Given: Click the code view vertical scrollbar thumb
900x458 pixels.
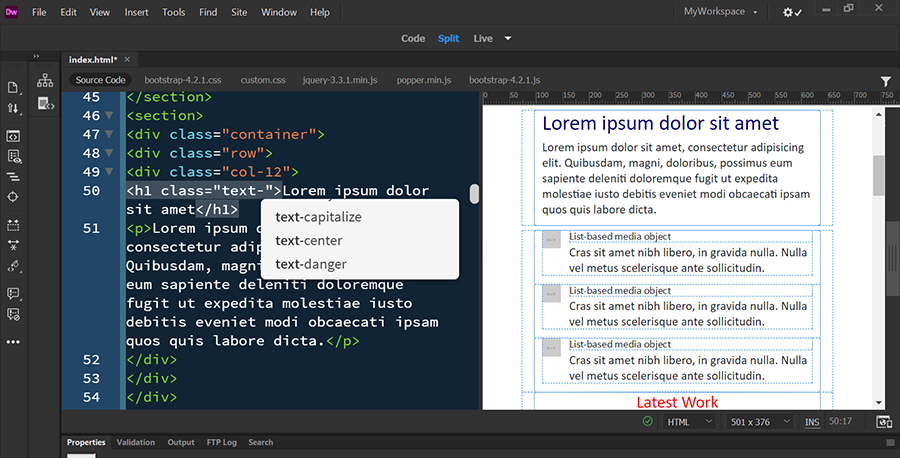Looking at the screenshot, I should [474, 193].
